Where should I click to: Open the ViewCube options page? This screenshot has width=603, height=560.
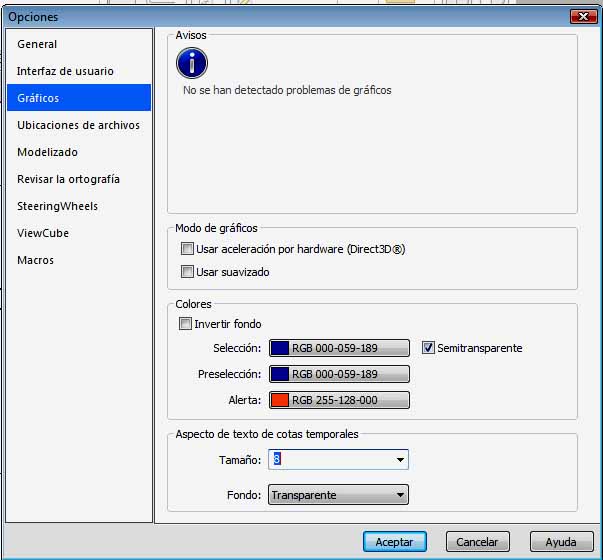pyautogui.click(x=43, y=233)
